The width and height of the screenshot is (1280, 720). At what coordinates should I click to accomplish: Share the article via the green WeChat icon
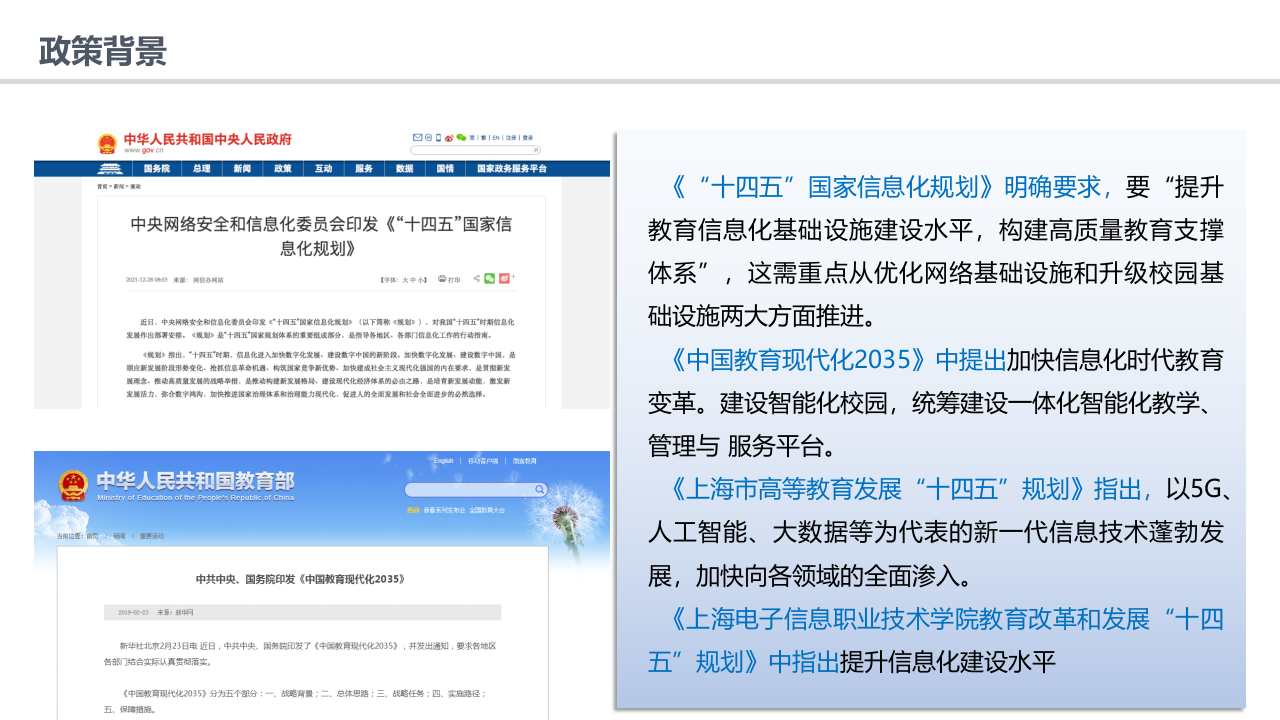(x=489, y=279)
